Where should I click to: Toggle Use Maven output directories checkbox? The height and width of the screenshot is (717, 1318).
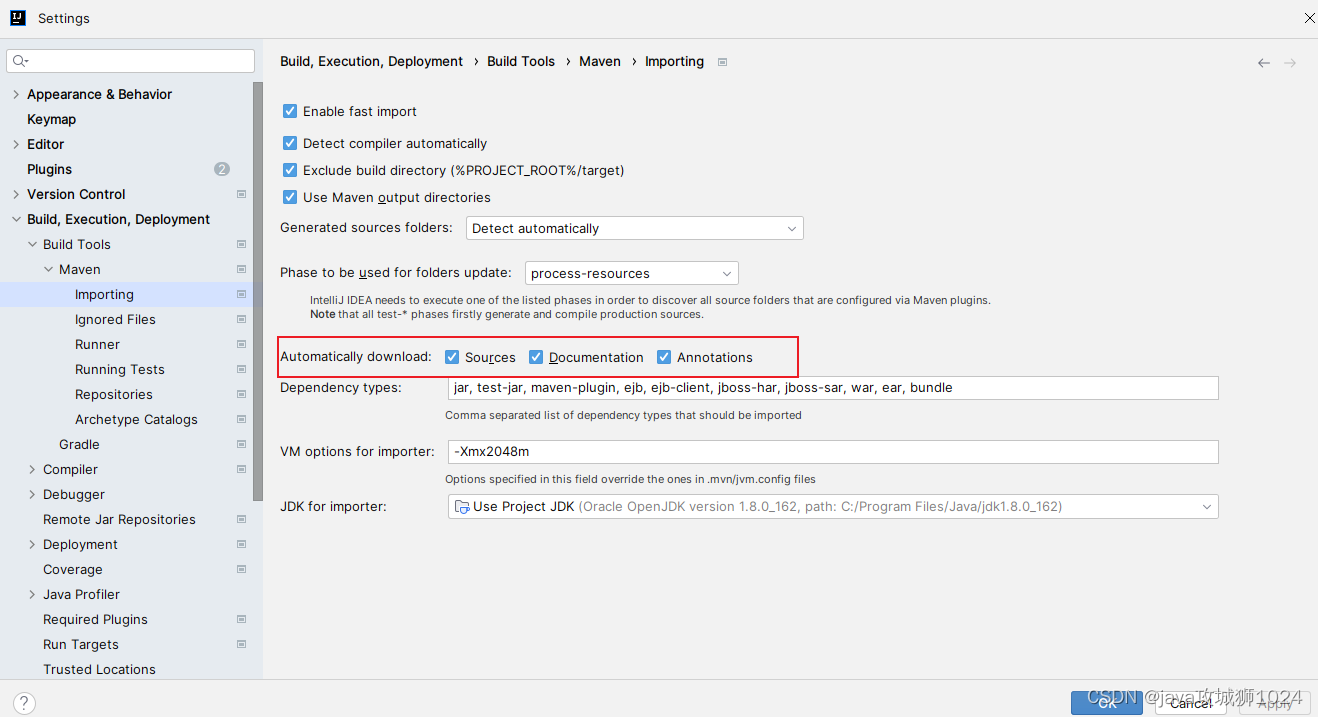click(290, 197)
